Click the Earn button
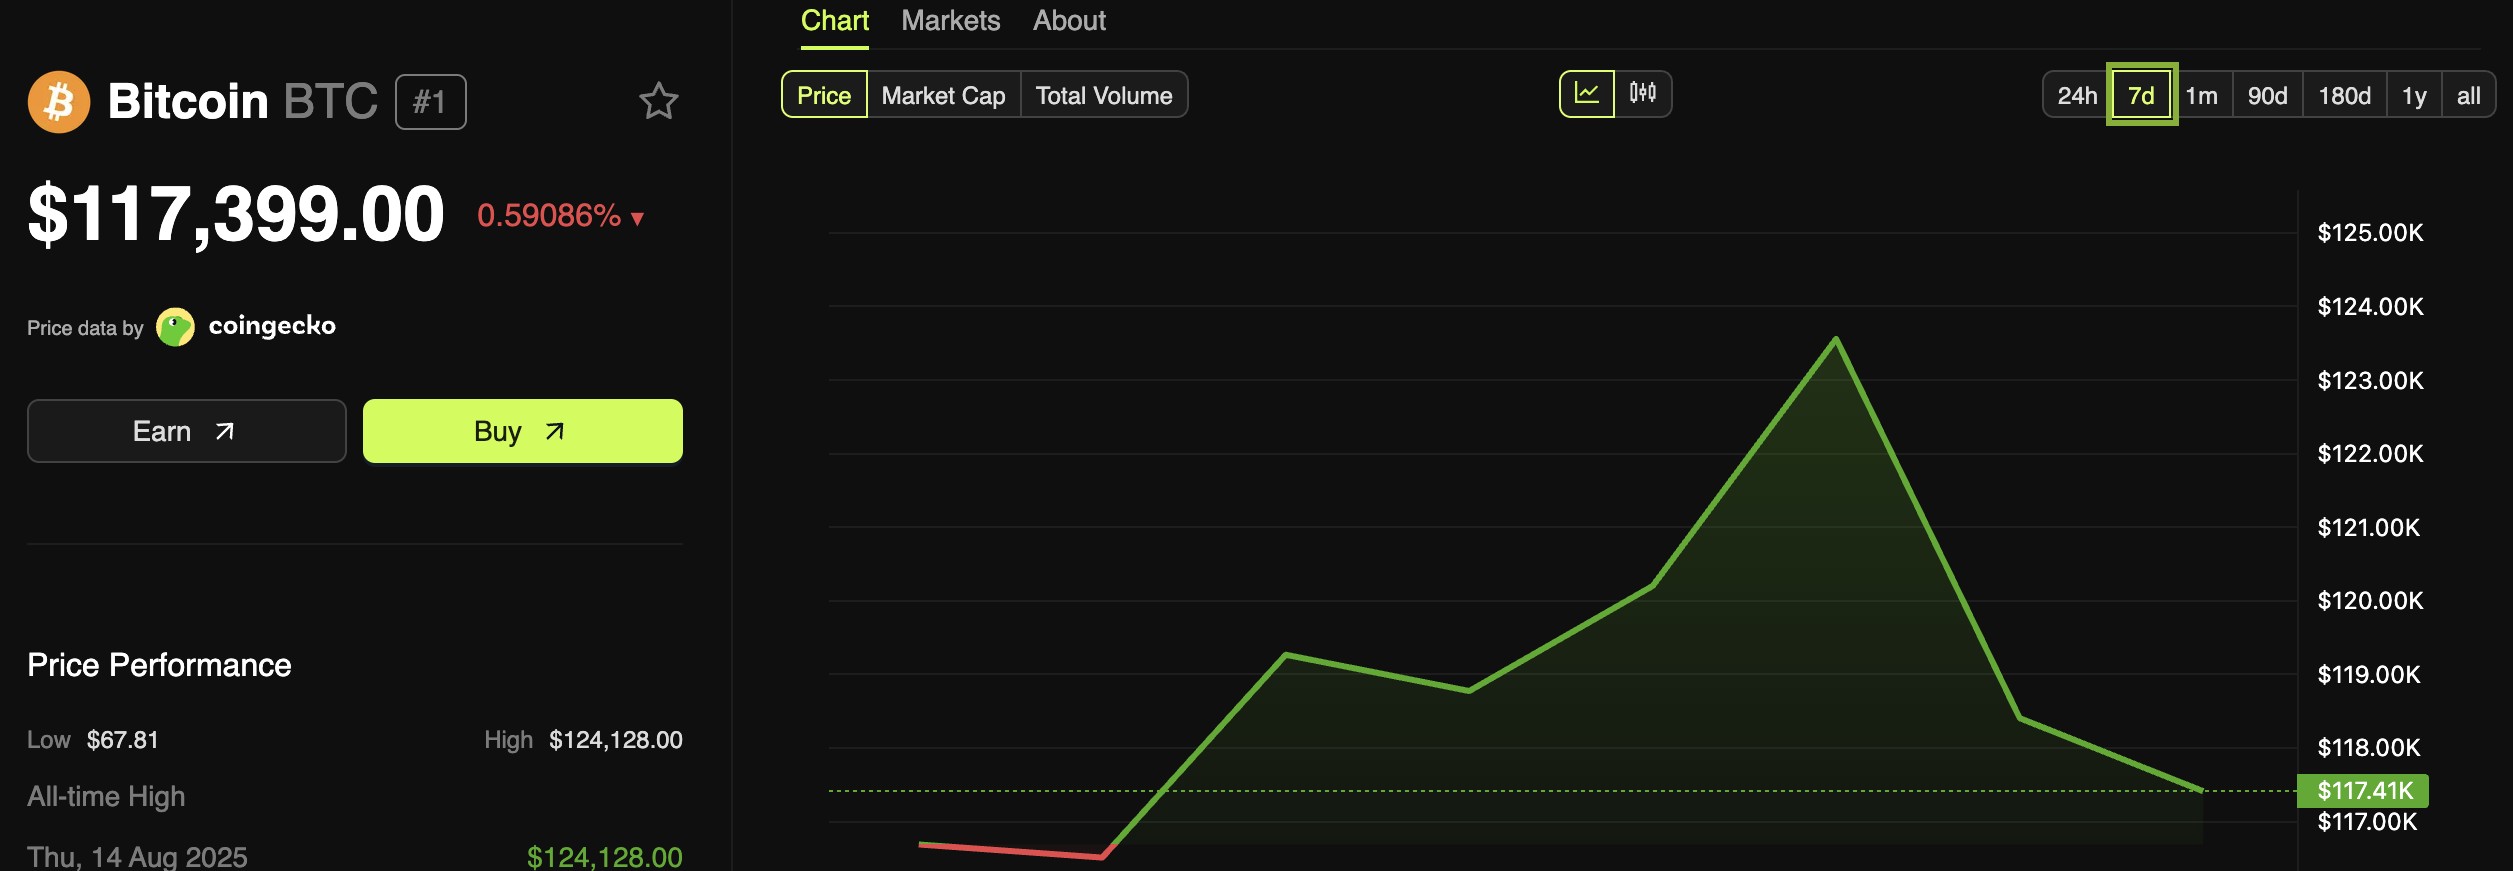 187,431
